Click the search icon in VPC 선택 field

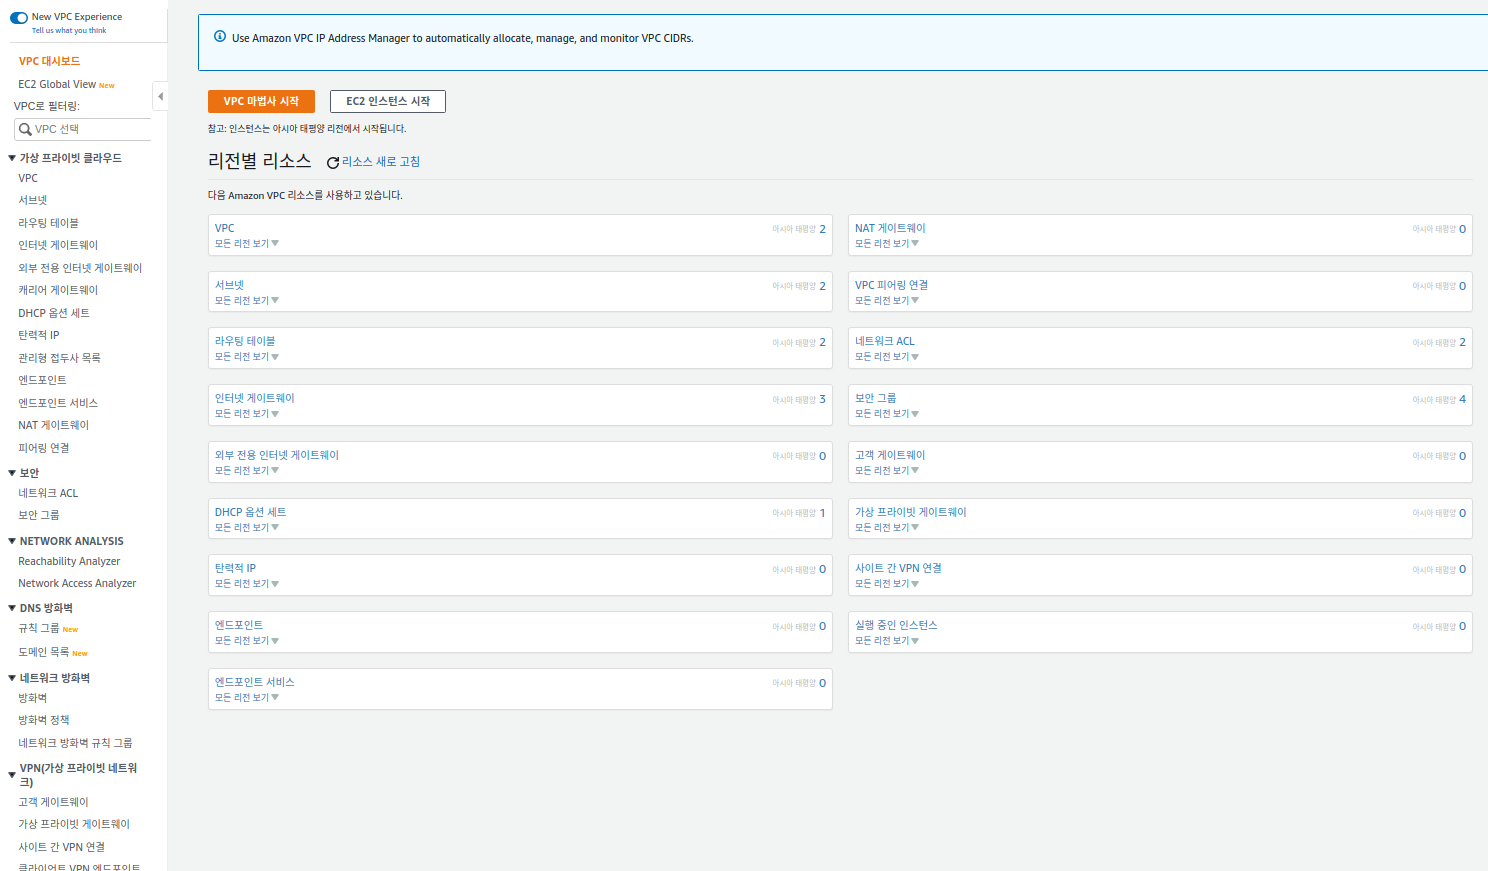click(25, 129)
